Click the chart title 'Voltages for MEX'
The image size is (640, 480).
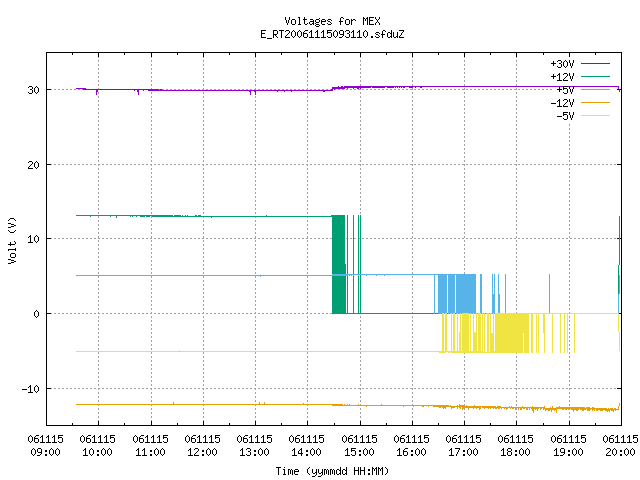pos(332,21)
